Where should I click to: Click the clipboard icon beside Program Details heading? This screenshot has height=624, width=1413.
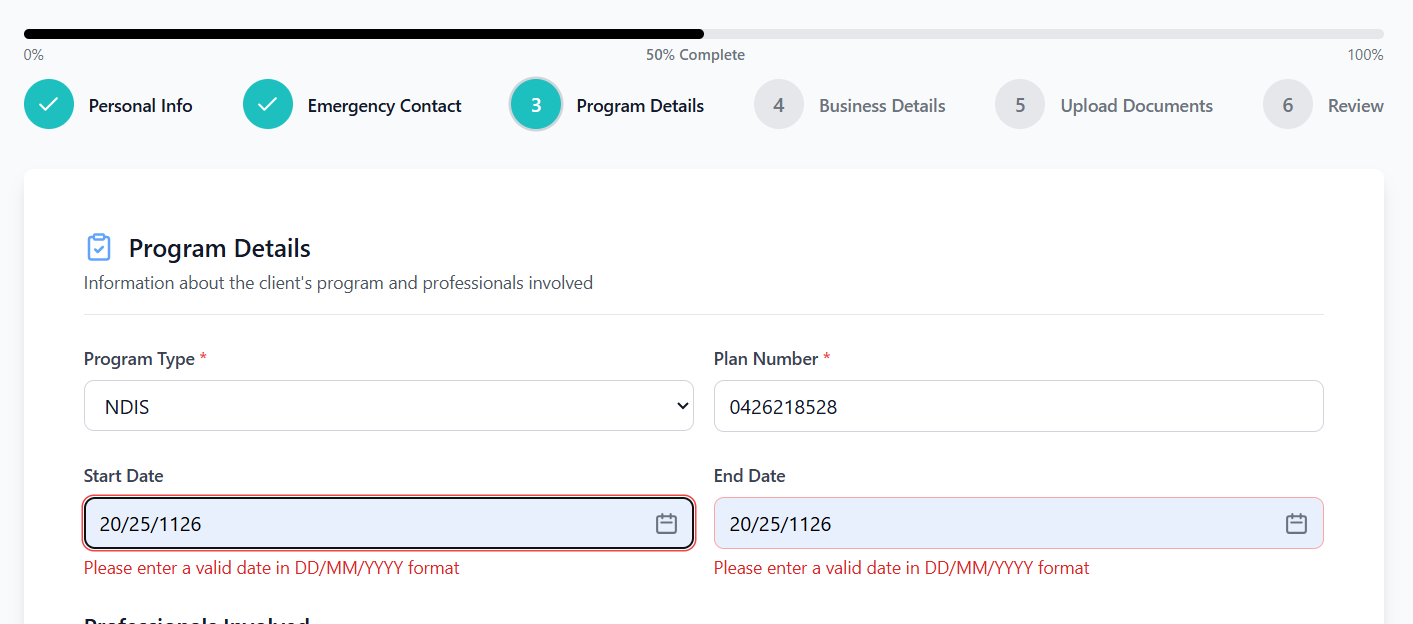point(99,248)
